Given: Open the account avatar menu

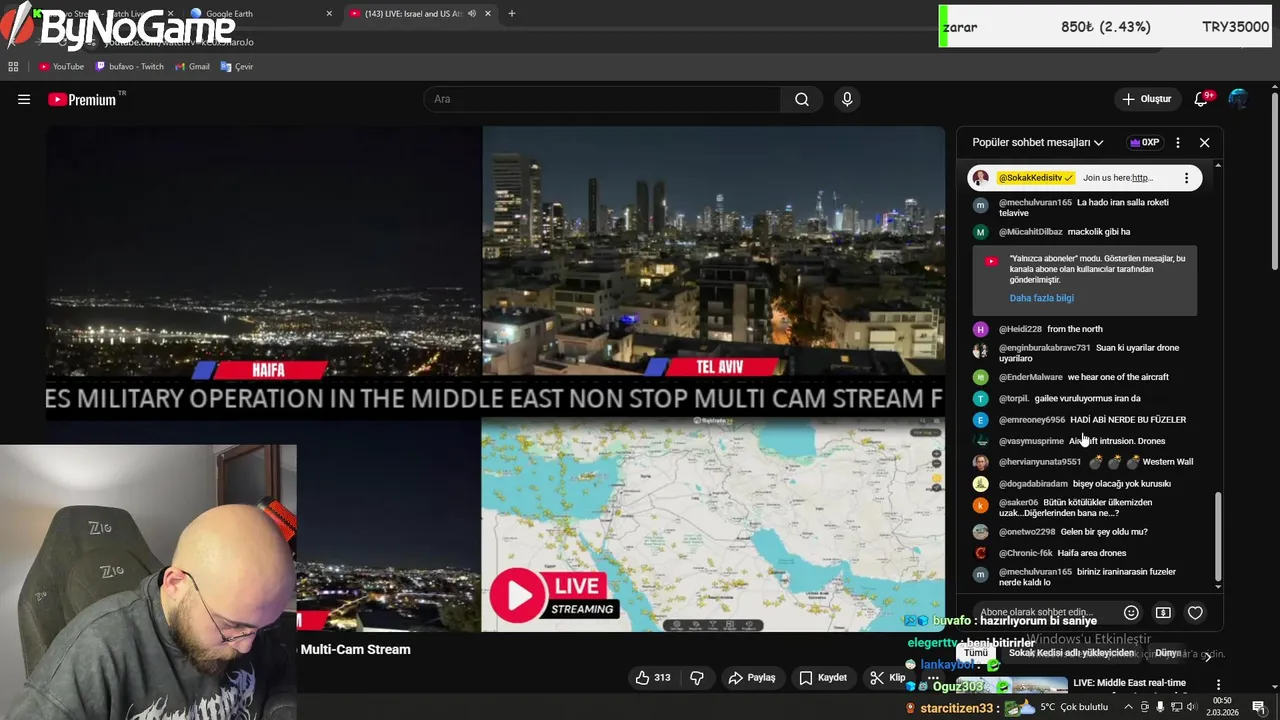Looking at the screenshot, I should pyautogui.click(x=1238, y=99).
